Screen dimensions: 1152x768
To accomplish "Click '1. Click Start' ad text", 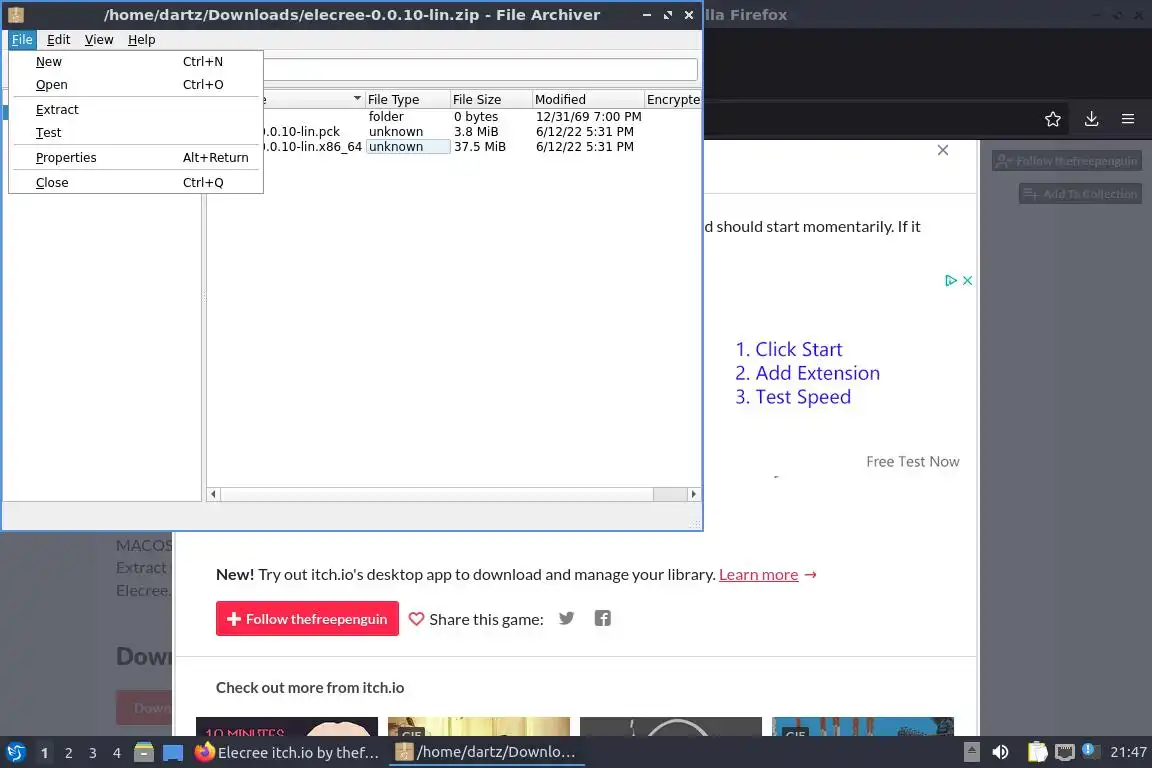I will point(788,349).
